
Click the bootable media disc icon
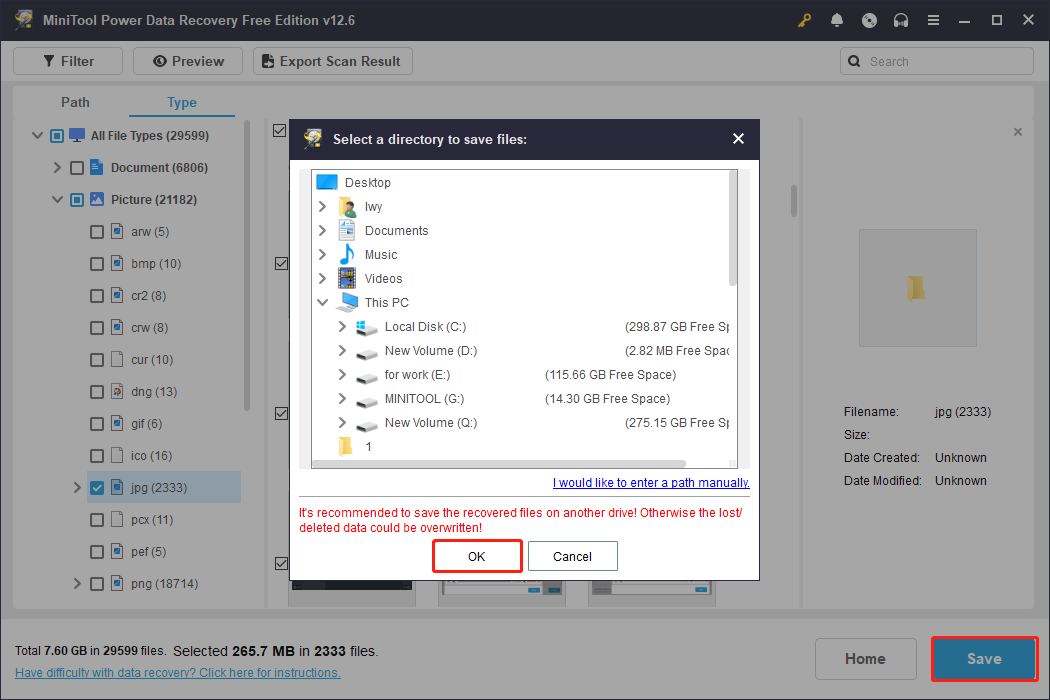click(869, 20)
